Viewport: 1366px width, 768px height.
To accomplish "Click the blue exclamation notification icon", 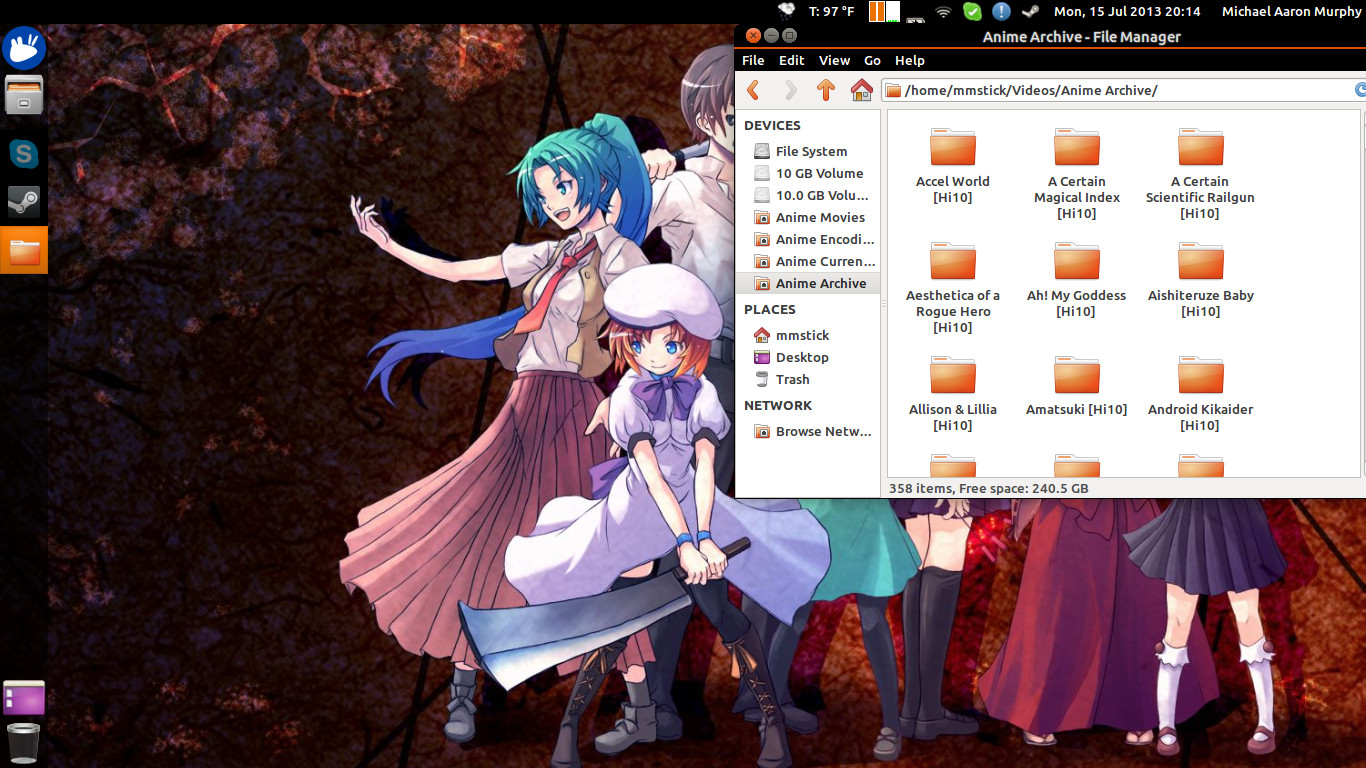I will (x=1001, y=11).
